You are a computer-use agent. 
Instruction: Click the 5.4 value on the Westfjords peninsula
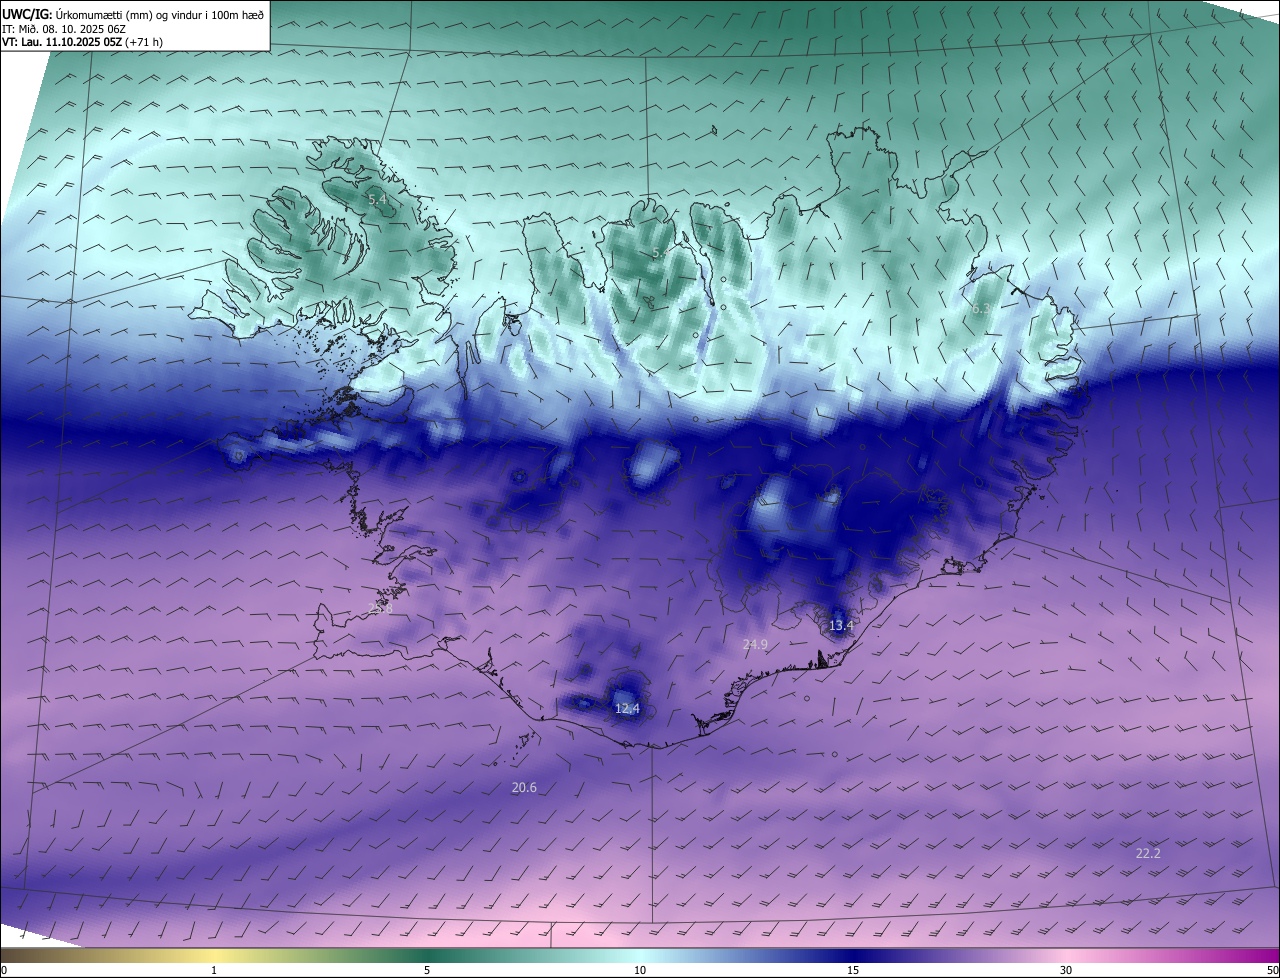pyautogui.click(x=378, y=200)
